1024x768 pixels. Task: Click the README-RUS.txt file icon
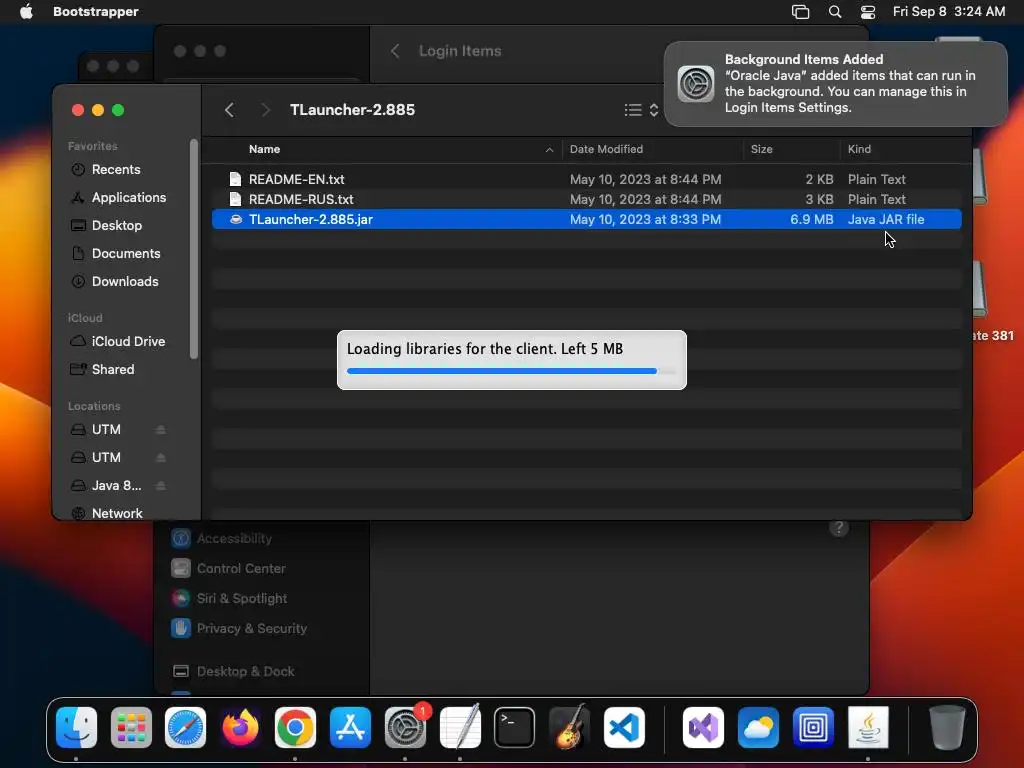236,199
